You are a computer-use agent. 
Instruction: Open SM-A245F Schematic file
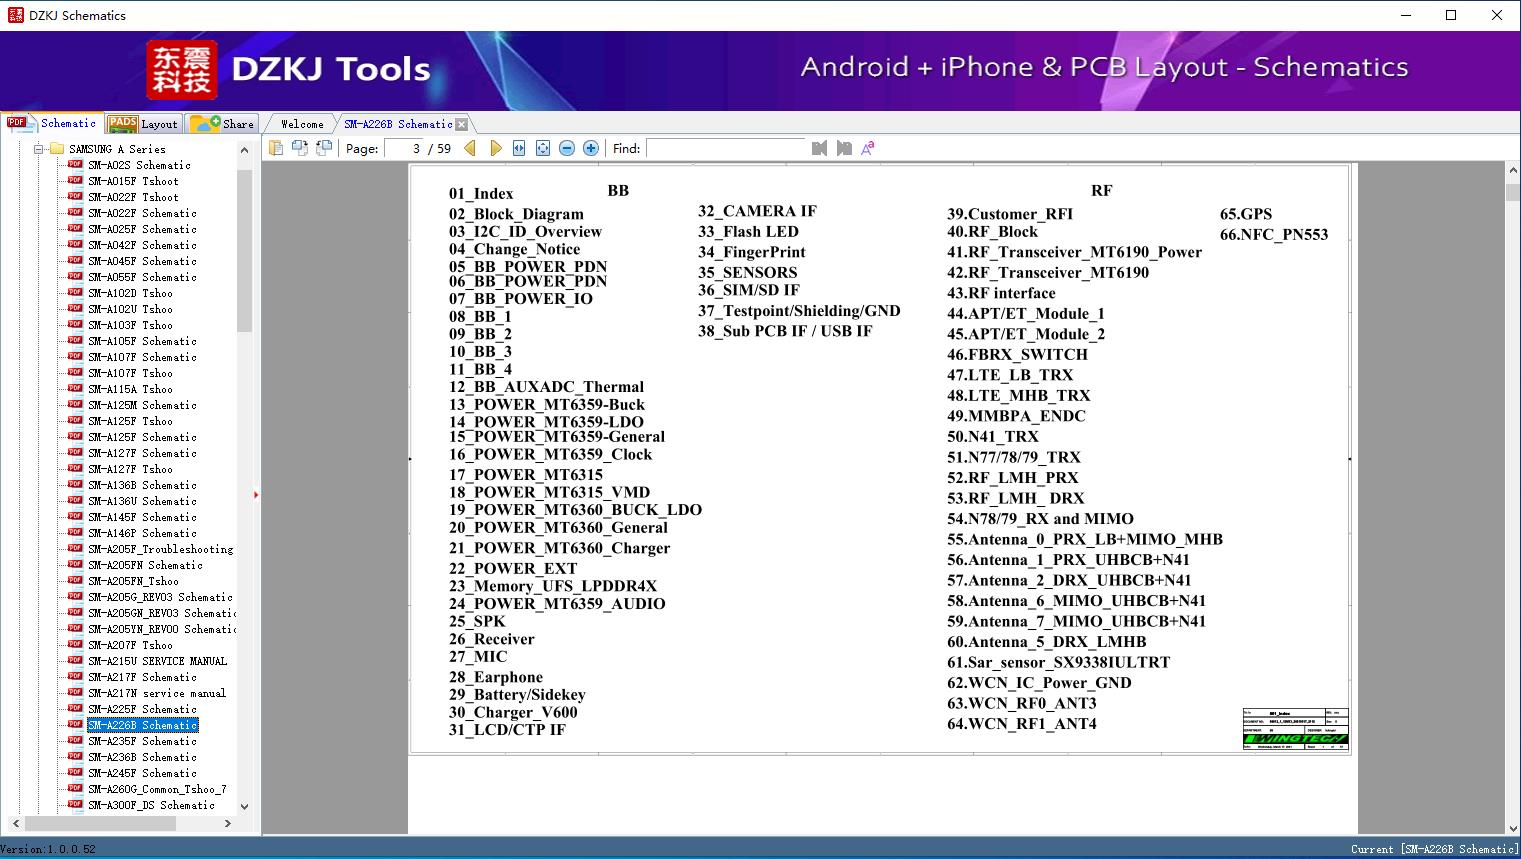click(142, 773)
